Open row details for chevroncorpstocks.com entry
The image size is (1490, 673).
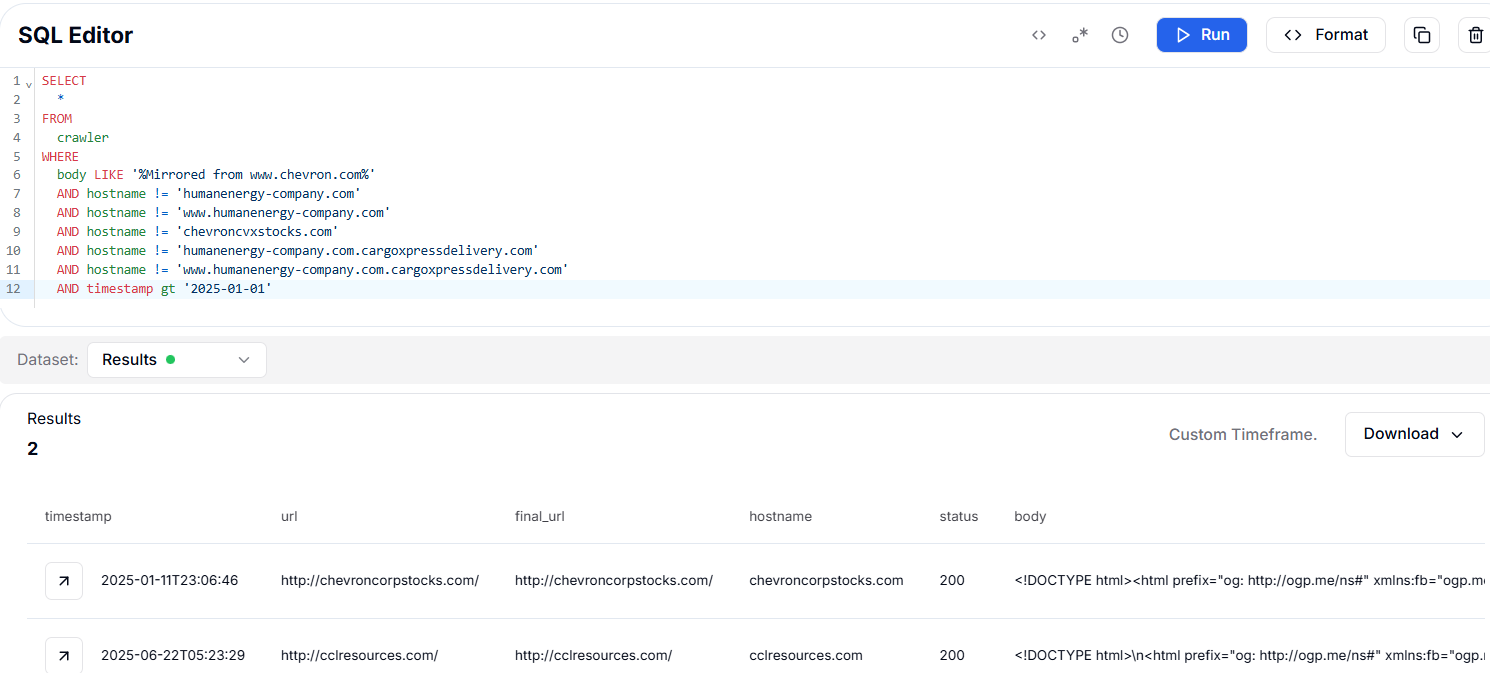click(x=64, y=581)
